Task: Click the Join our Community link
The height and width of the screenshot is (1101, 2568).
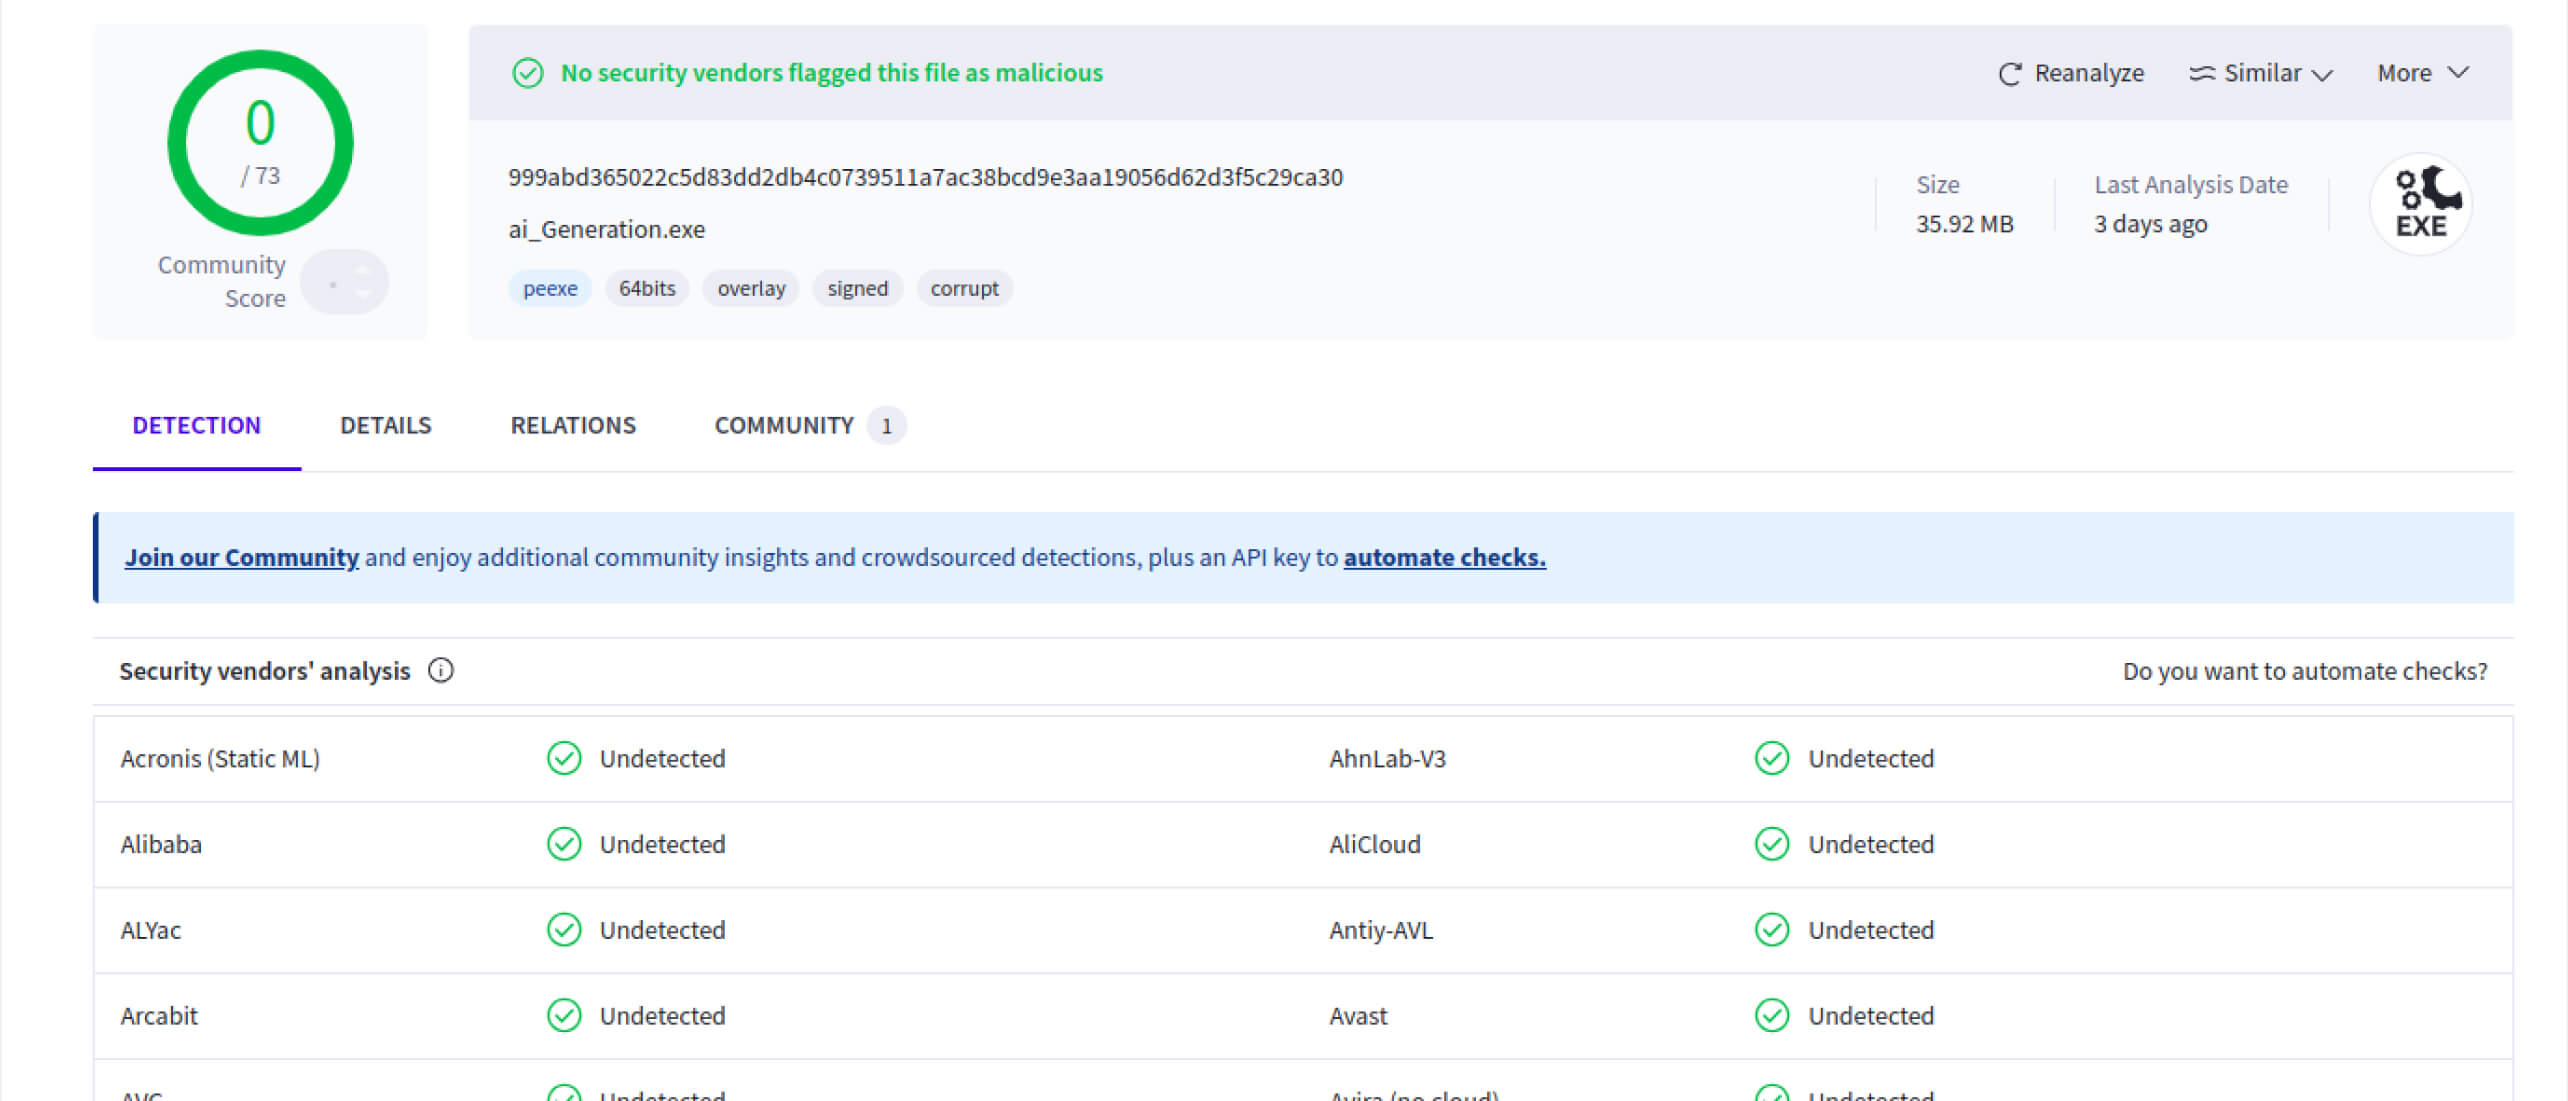Action: coord(241,557)
